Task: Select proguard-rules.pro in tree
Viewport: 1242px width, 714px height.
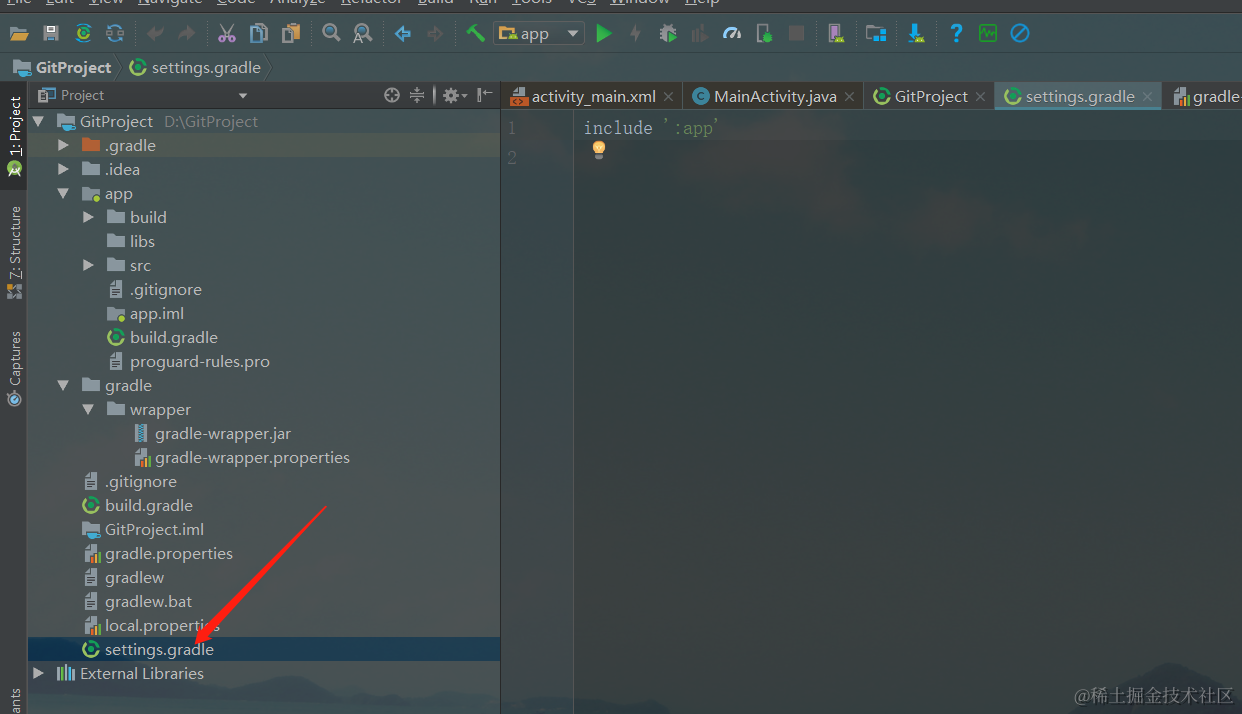Action: pos(188,362)
